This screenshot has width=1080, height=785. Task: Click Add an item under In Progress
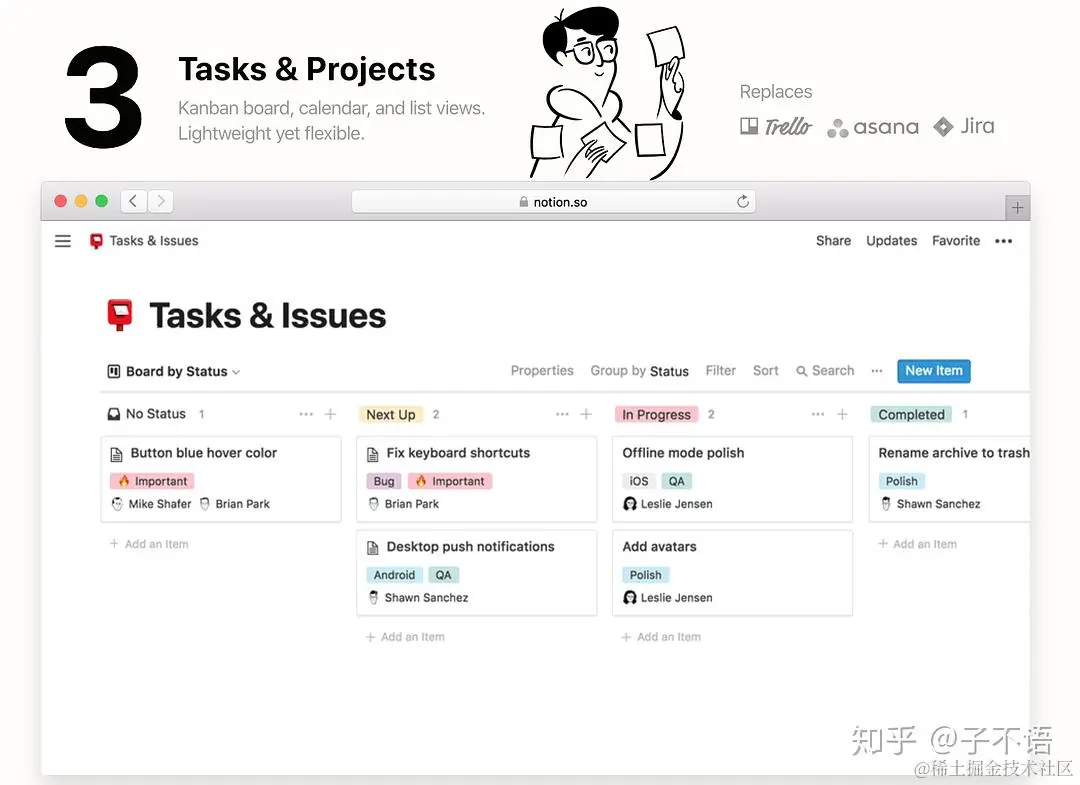[661, 637]
